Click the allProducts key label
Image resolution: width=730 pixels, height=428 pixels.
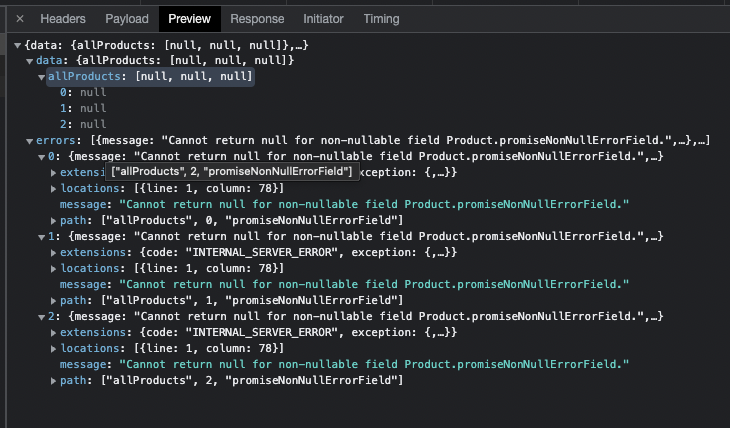(x=84, y=76)
